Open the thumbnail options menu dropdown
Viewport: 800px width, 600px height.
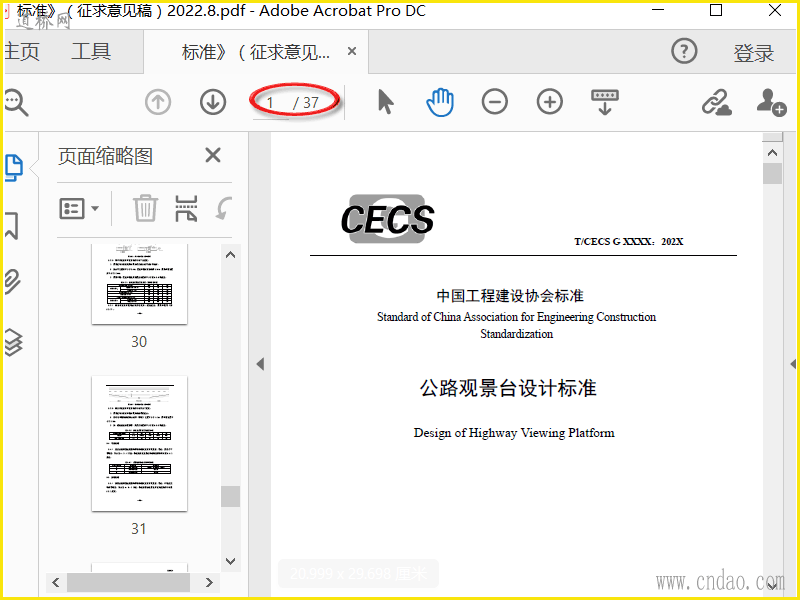79,209
